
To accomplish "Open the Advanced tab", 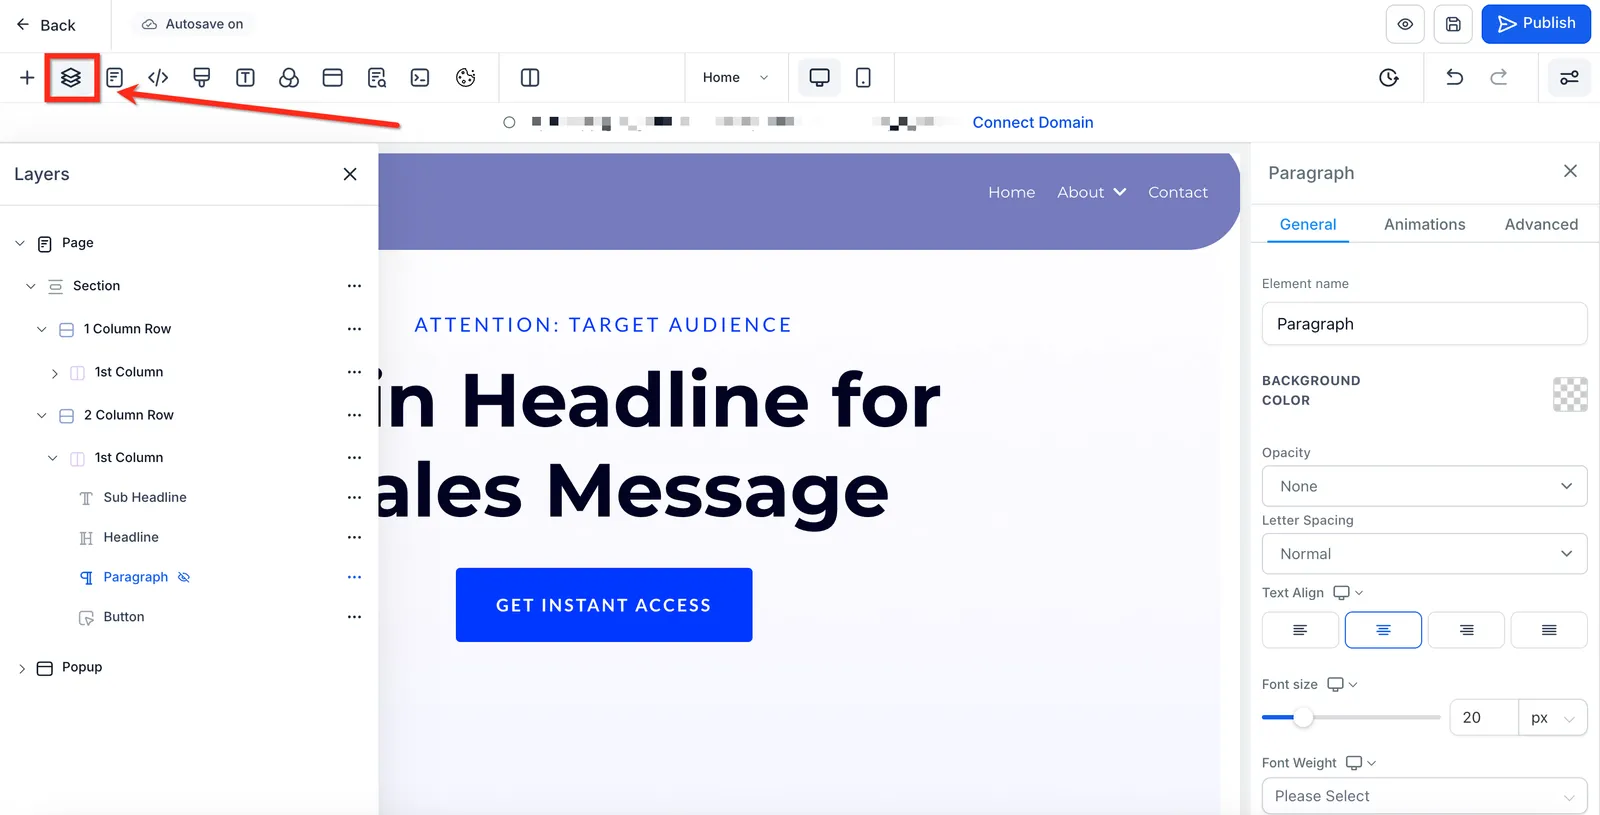I will [1541, 224].
